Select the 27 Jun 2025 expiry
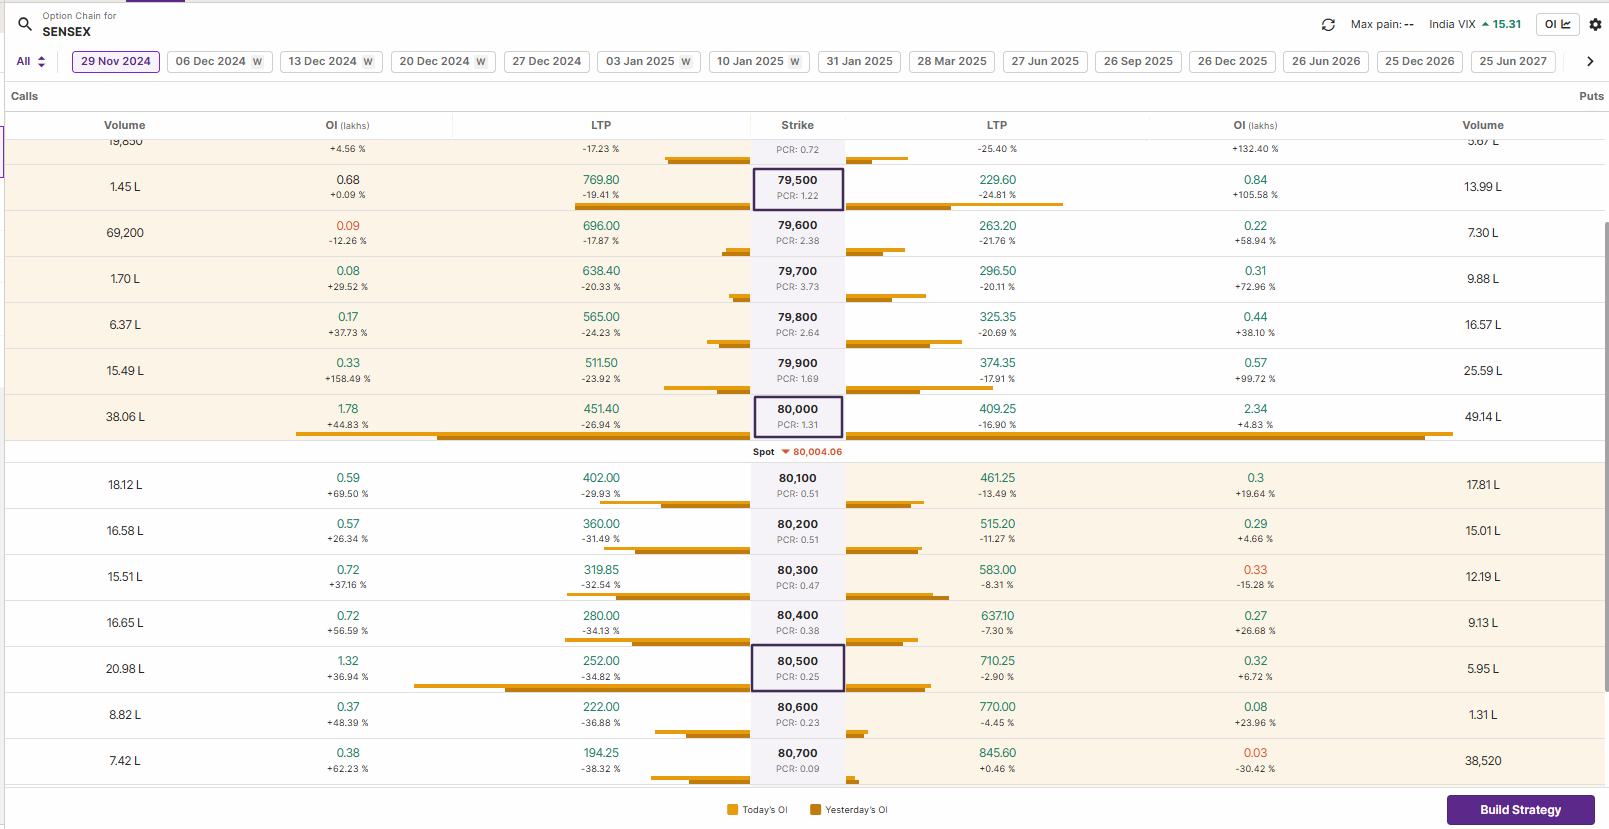Screen dimensions: 1609x829 click(x=1045, y=61)
